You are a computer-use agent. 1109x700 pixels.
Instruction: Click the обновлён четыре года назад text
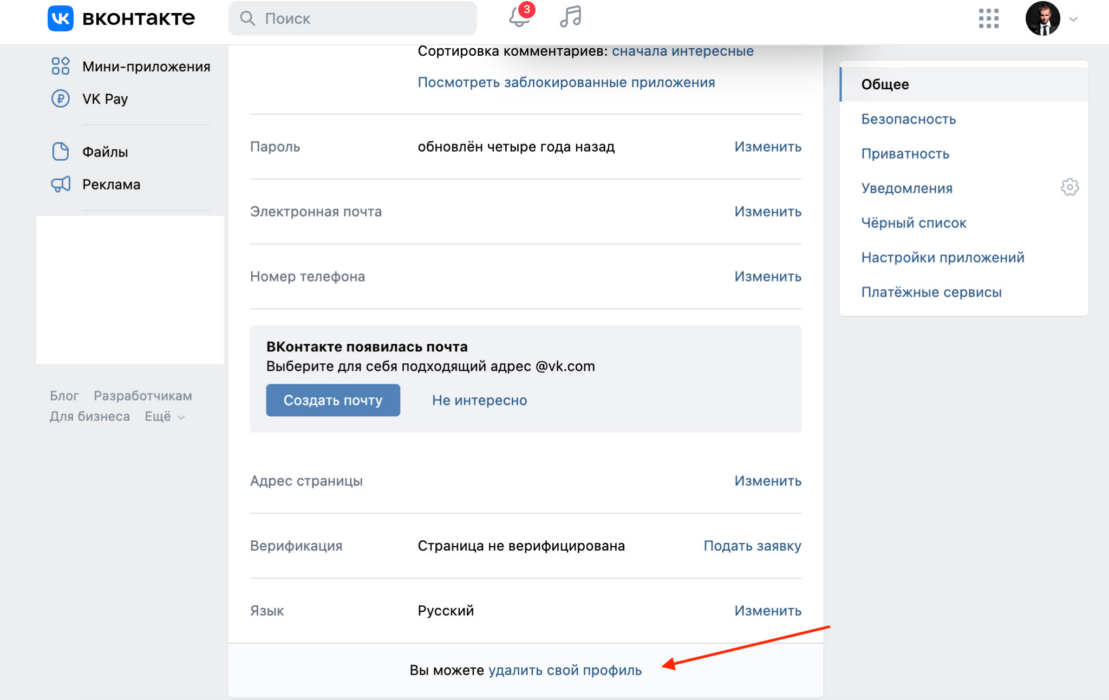click(516, 146)
